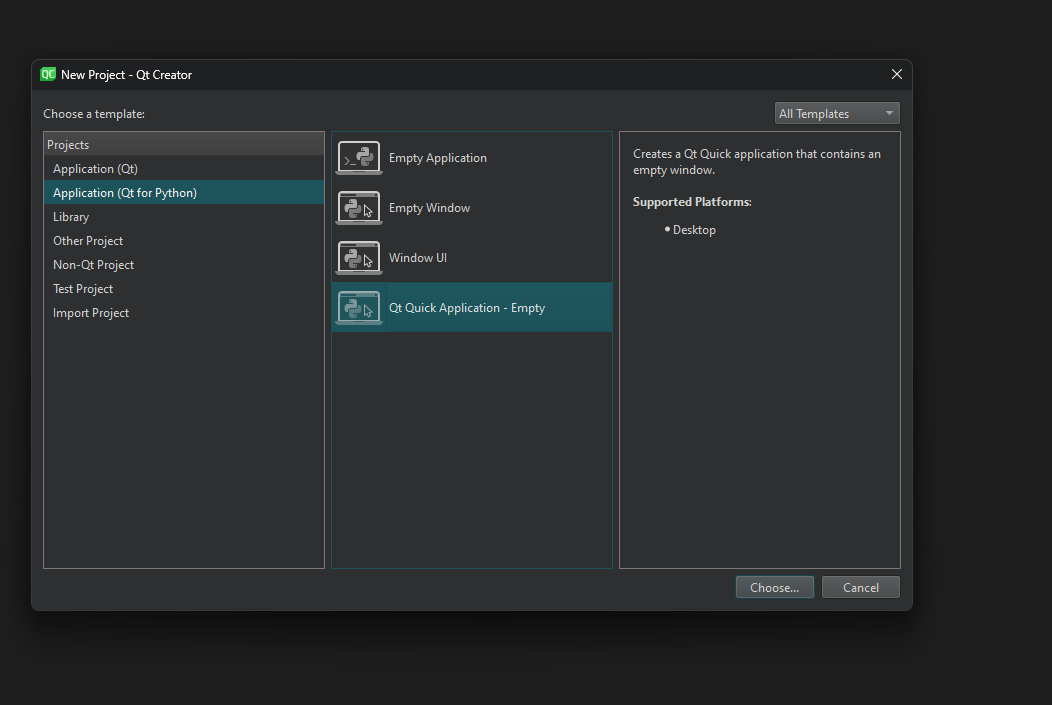Select the Empty Application template label

[437, 158]
